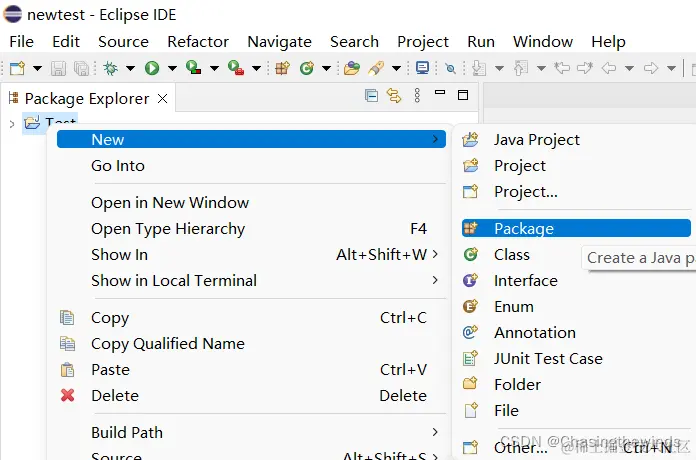Open the Search flashlight dropdown arrow
696x460 pixels.
coord(396,68)
